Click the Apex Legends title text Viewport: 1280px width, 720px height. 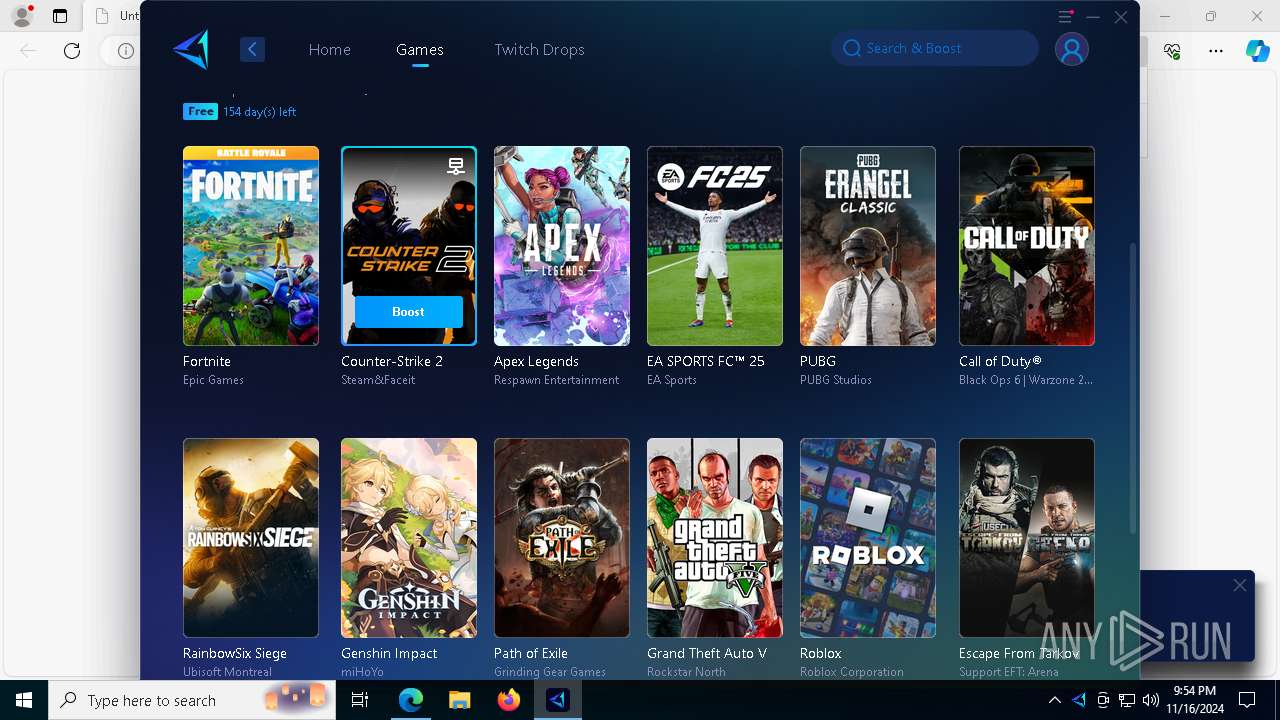pos(536,361)
